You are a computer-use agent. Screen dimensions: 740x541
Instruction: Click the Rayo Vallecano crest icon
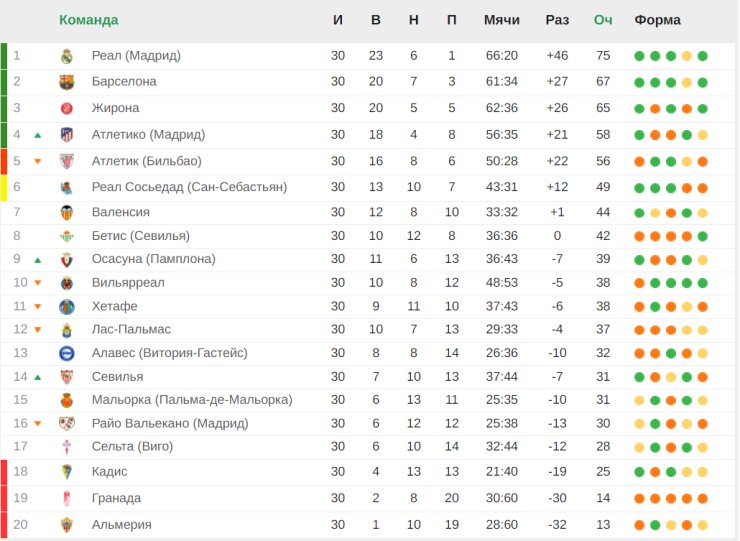(67, 423)
